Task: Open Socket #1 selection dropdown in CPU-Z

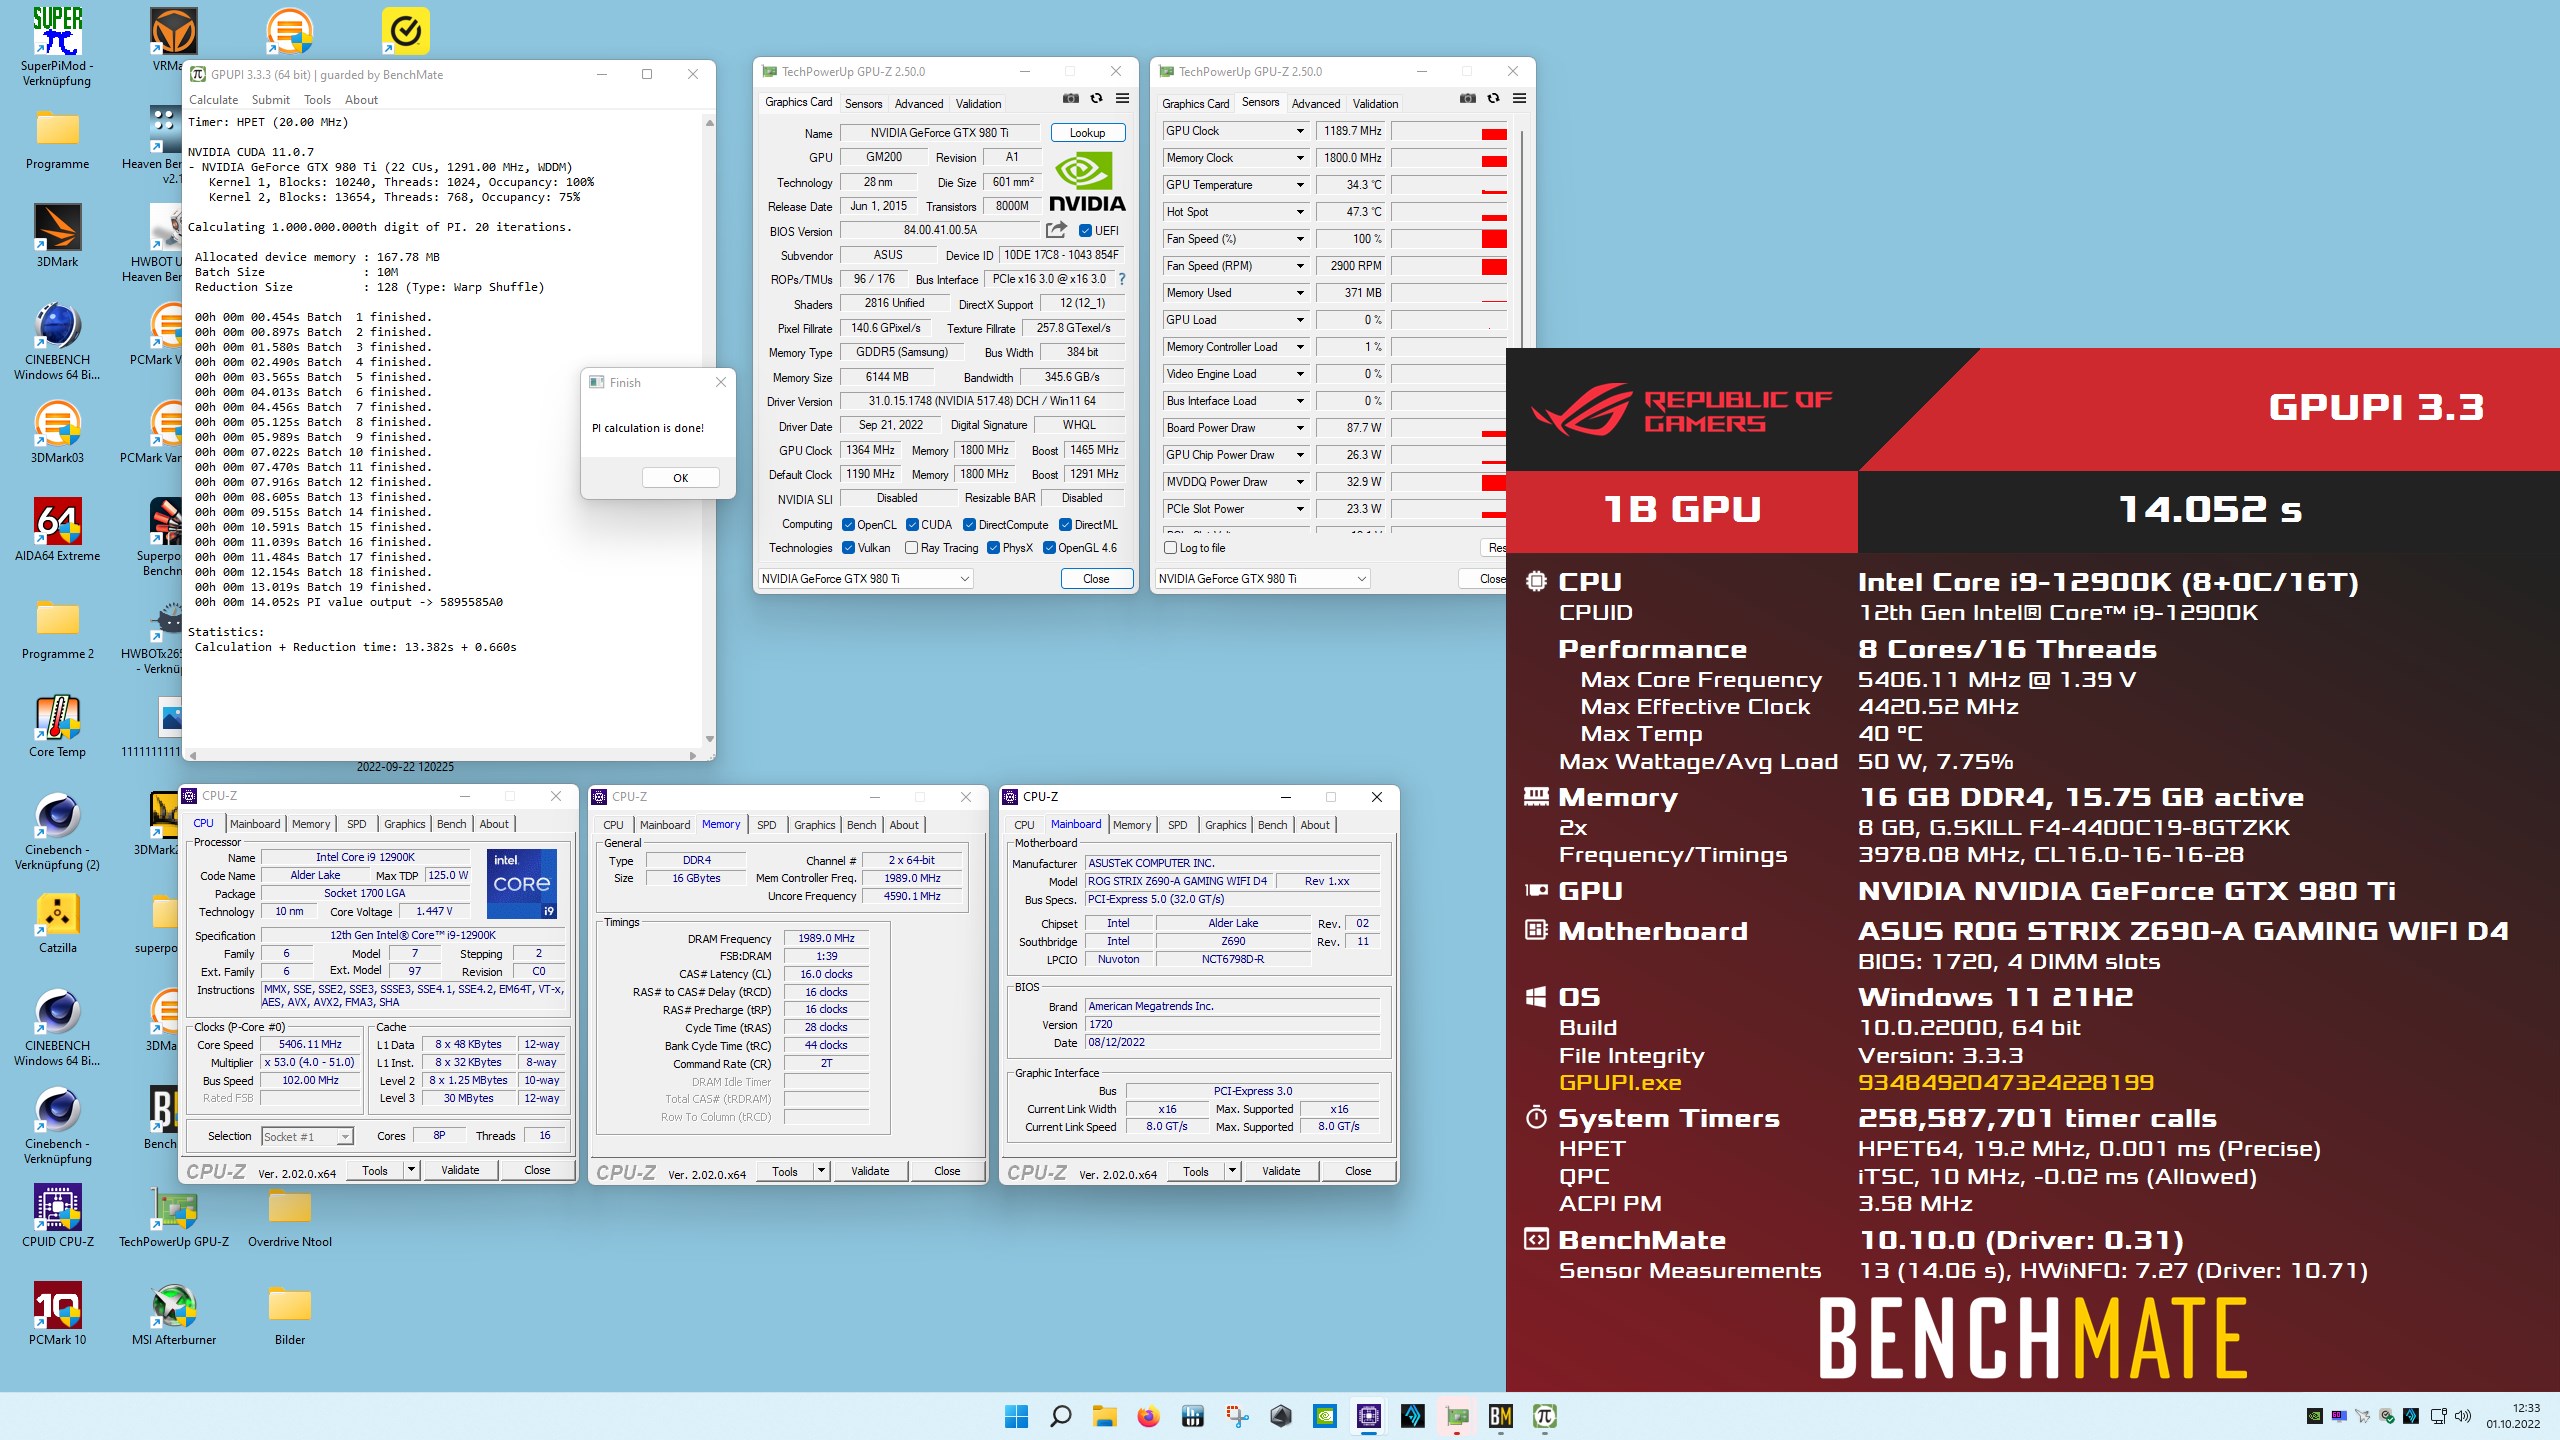Action: (307, 1137)
